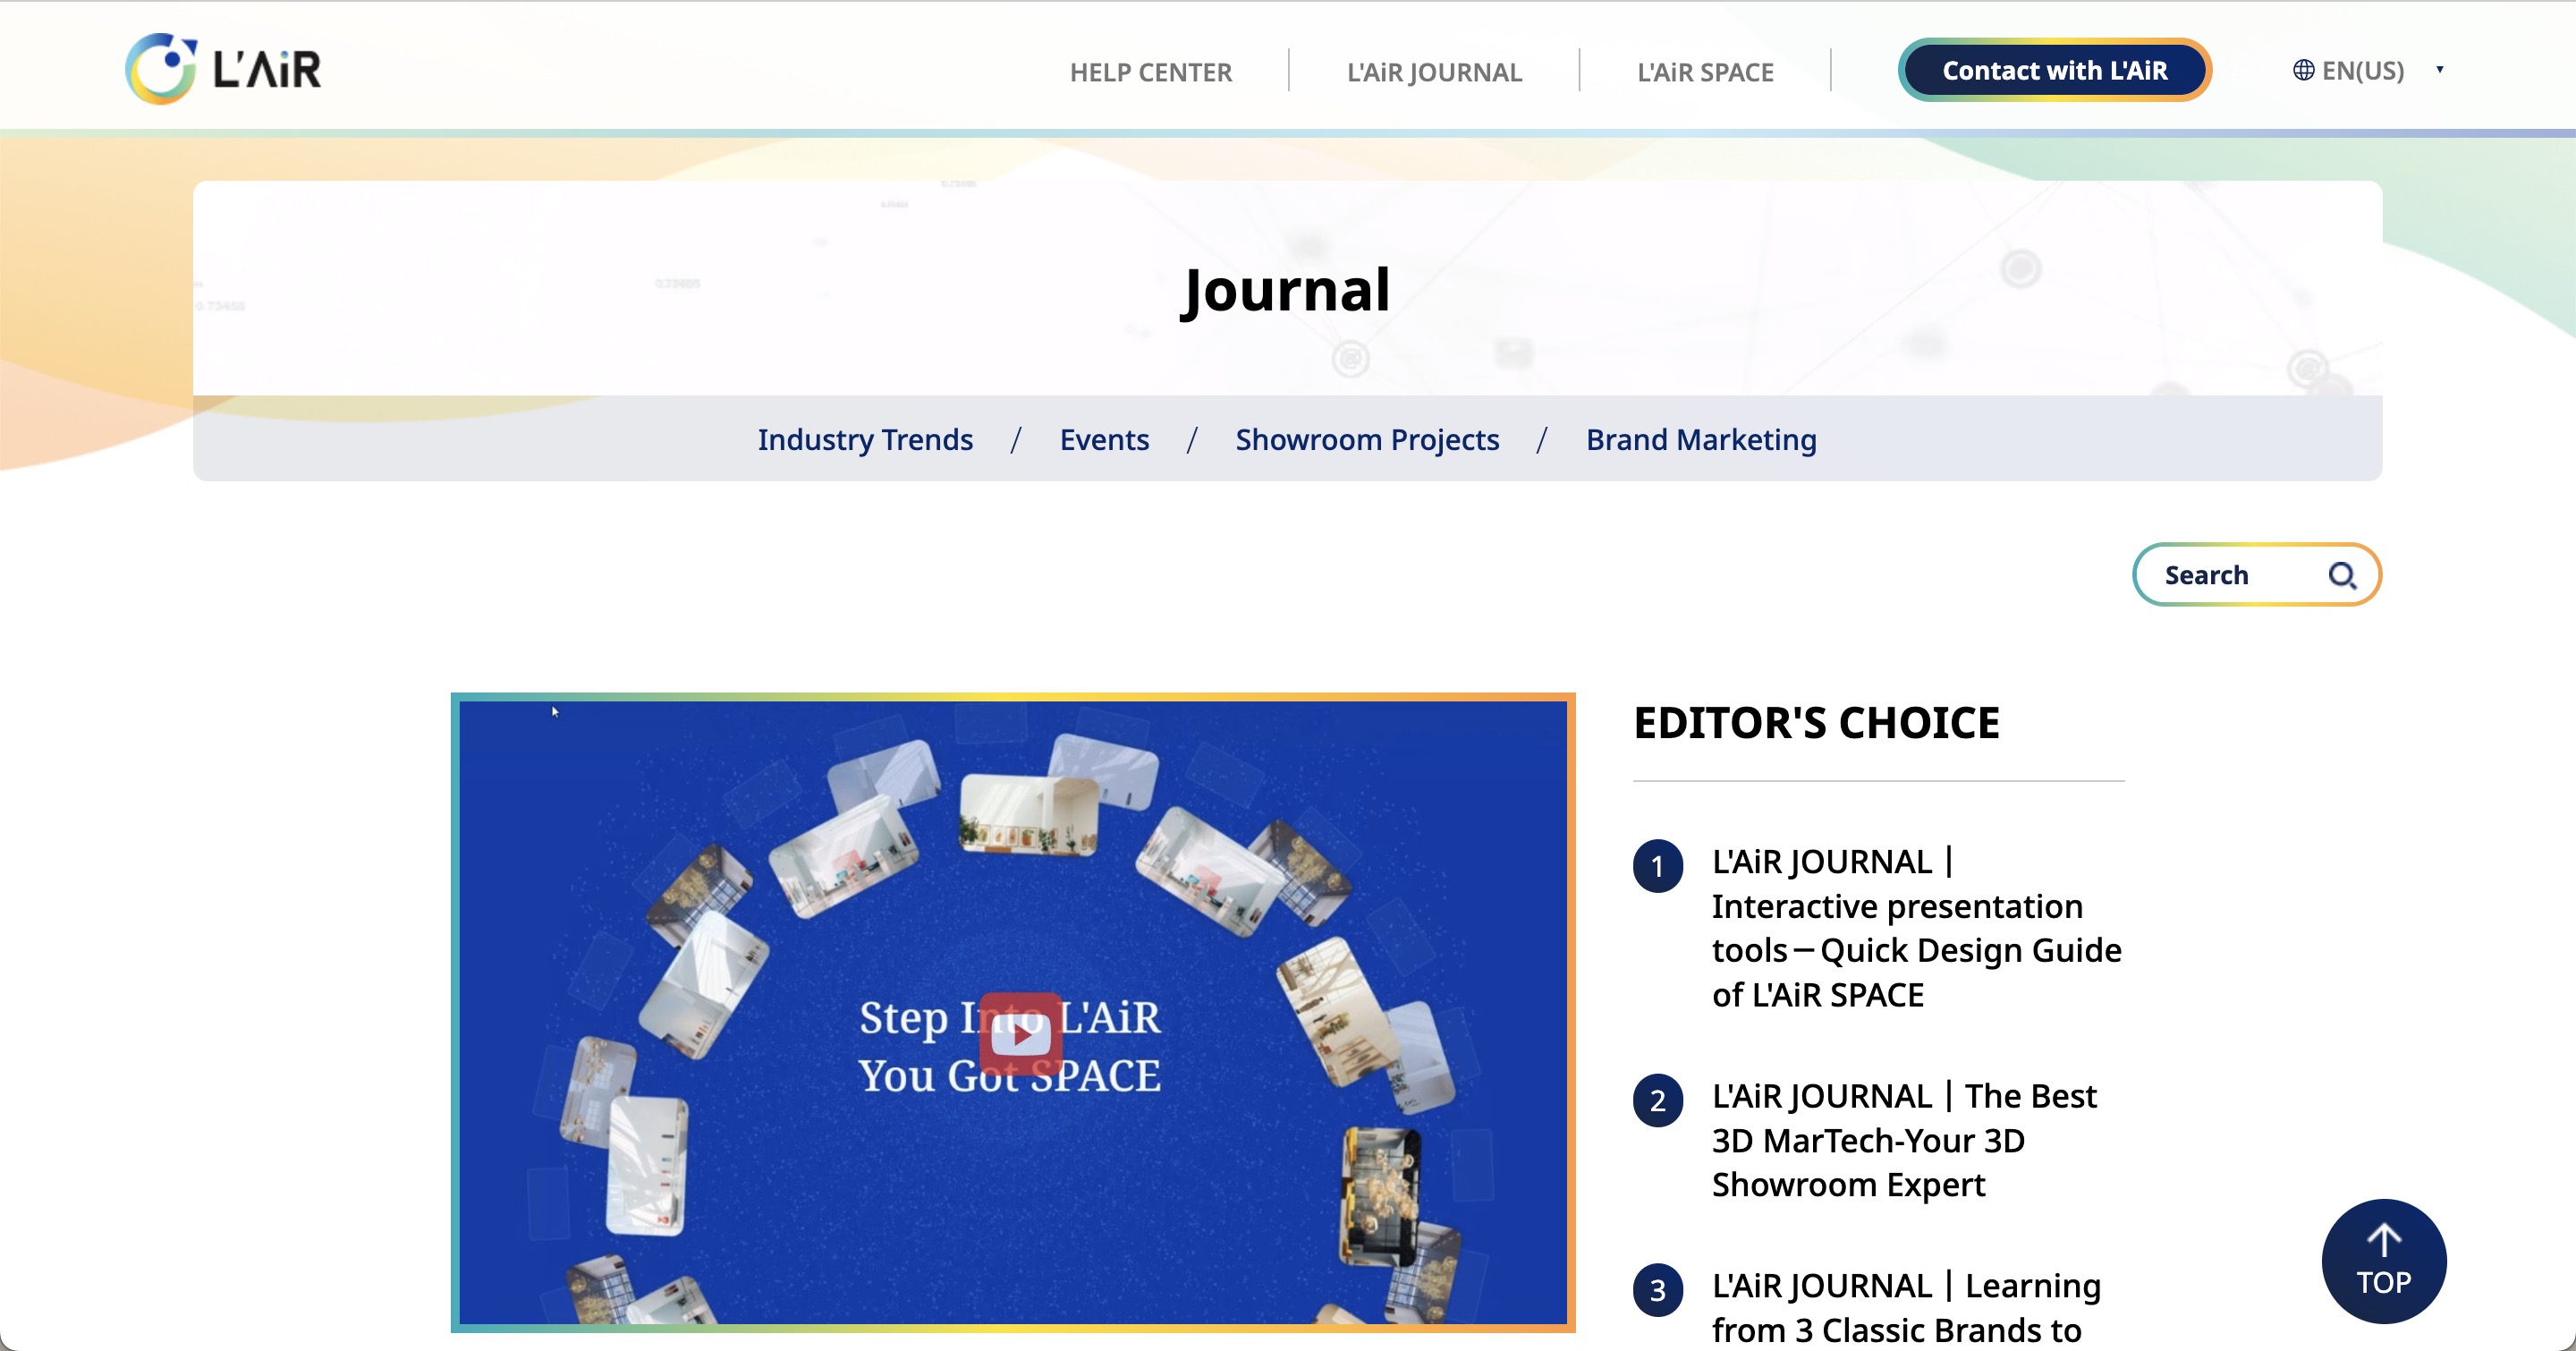Open Best 3D MarTech article link
Screen dimensions: 2576x1351
click(1903, 1140)
